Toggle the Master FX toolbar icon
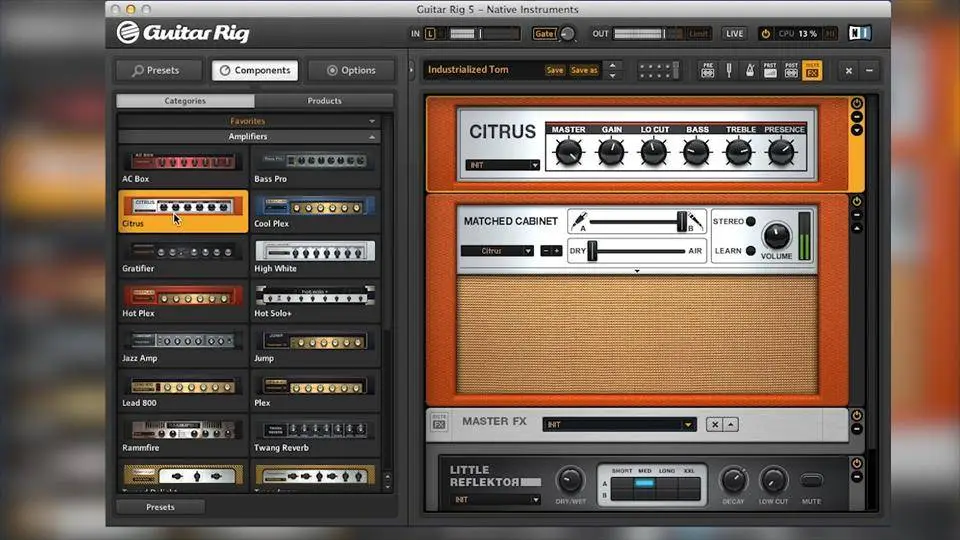This screenshot has width=960, height=540. [812, 70]
